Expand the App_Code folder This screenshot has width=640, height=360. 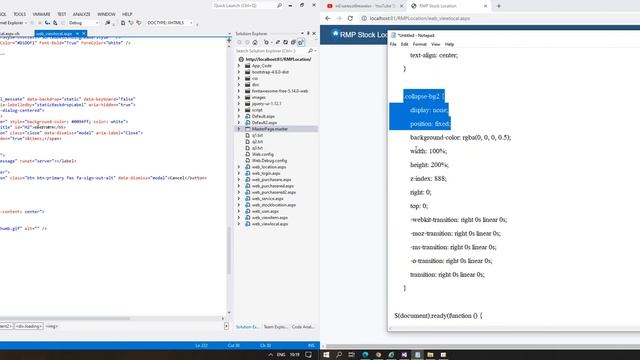point(239,66)
